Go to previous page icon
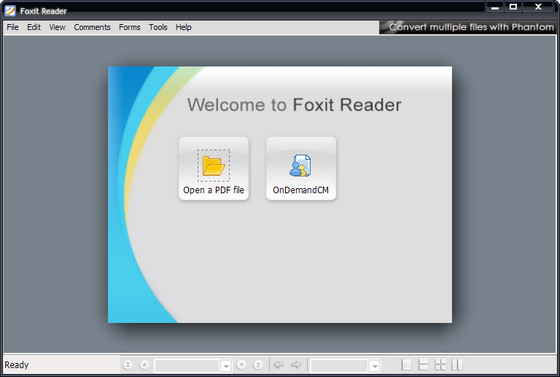The height and width of the screenshot is (377, 560). tap(144, 365)
